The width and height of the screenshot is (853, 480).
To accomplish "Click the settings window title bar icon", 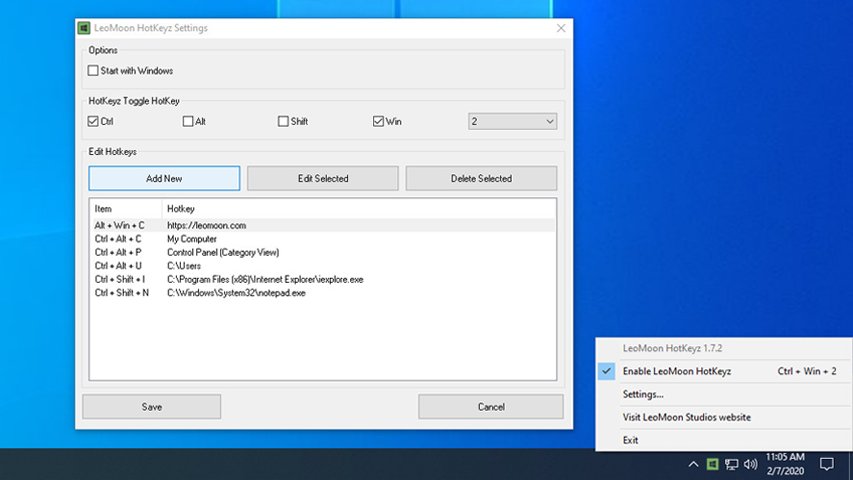I will [84, 28].
